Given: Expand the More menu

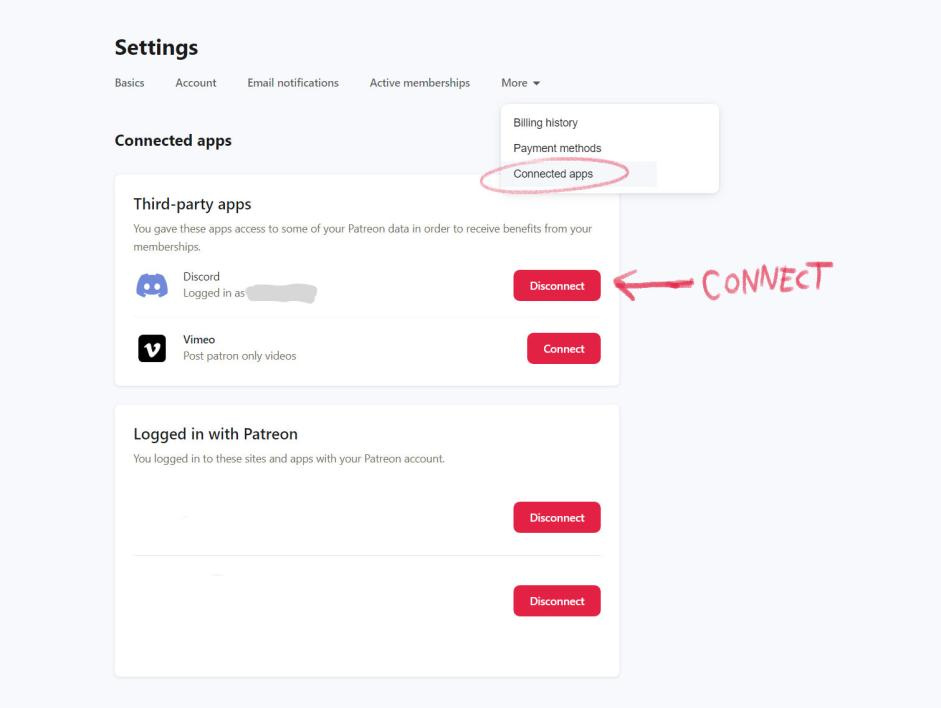Looking at the screenshot, I should [x=520, y=83].
